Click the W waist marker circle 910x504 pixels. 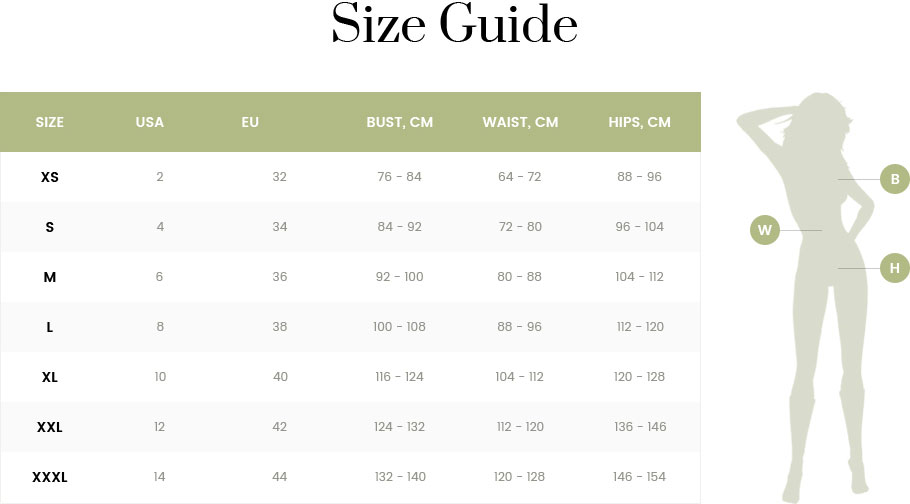coord(765,230)
